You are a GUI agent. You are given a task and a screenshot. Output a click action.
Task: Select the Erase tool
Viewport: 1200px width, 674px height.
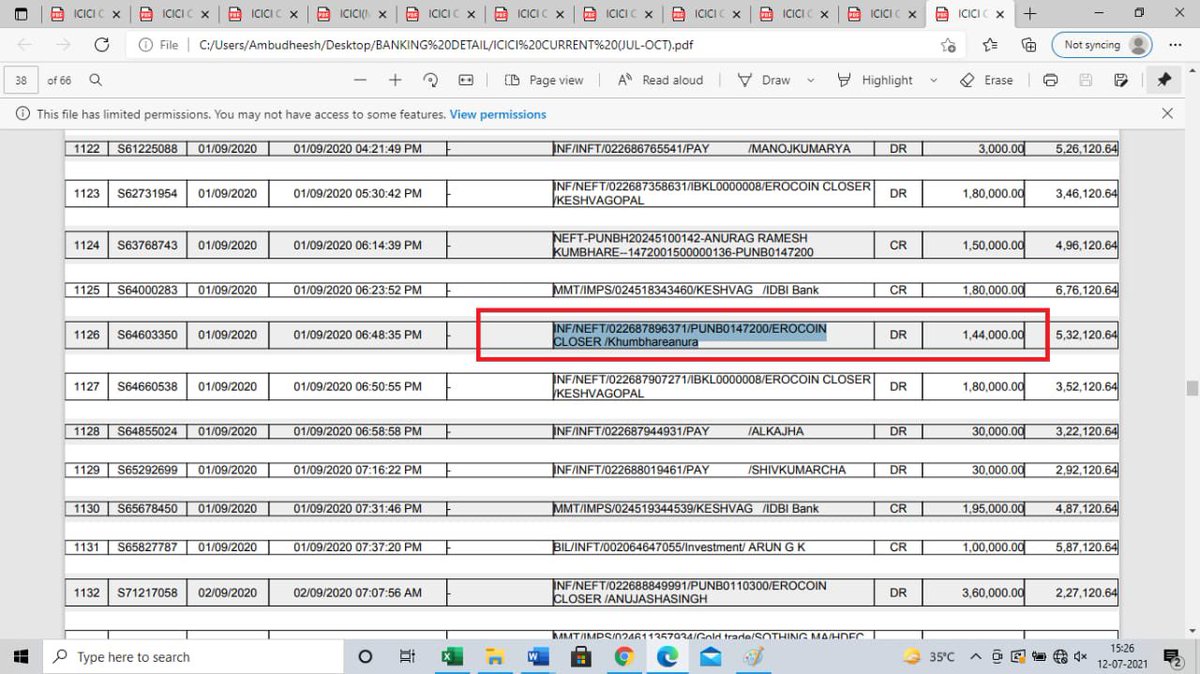[986, 80]
